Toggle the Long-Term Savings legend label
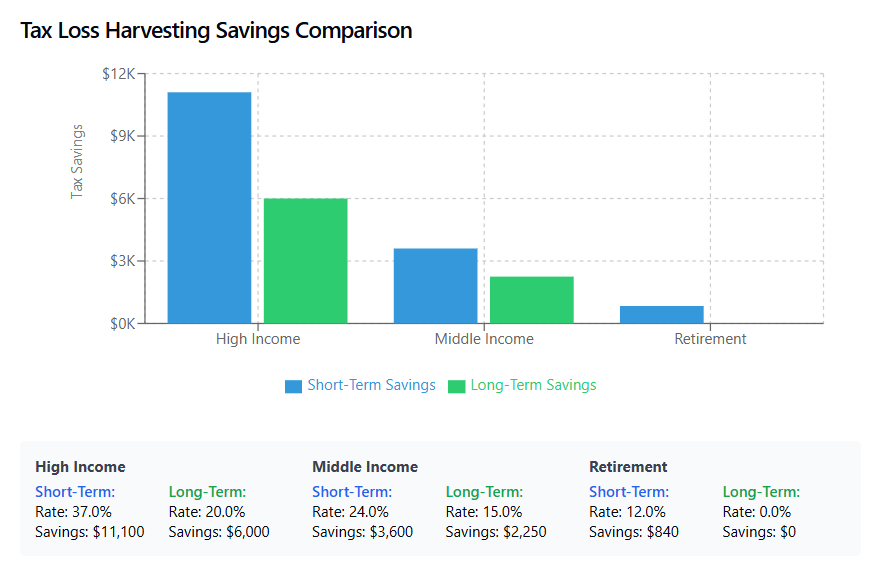The image size is (883, 580). point(533,385)
